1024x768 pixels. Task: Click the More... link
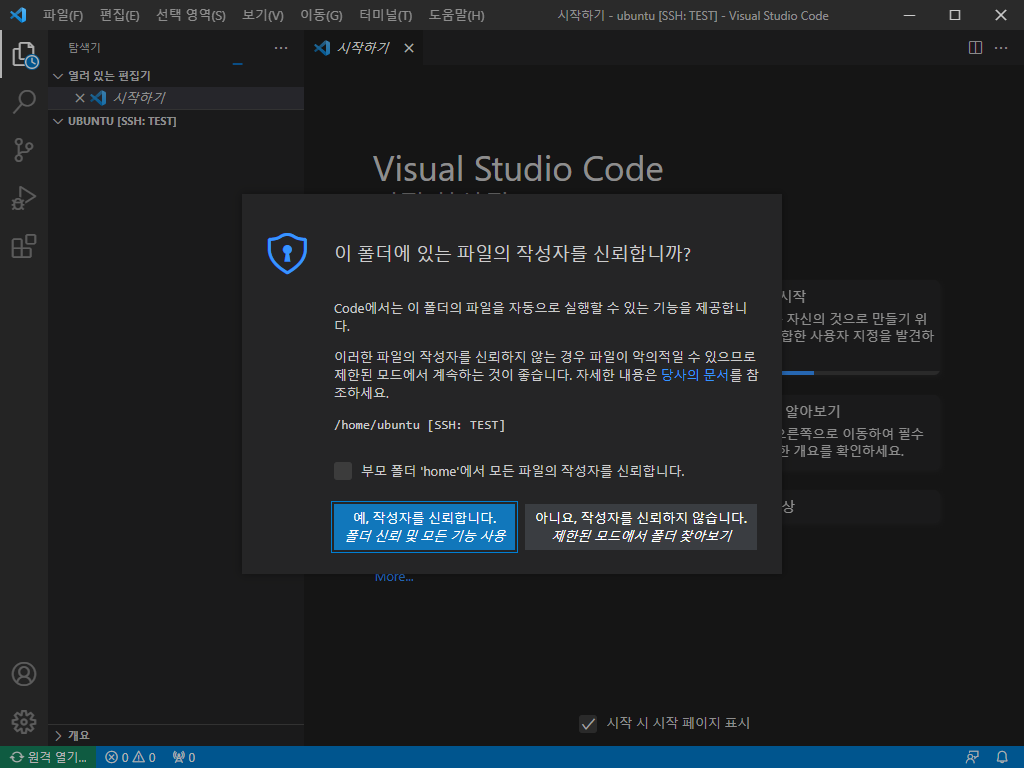point(394,577)
